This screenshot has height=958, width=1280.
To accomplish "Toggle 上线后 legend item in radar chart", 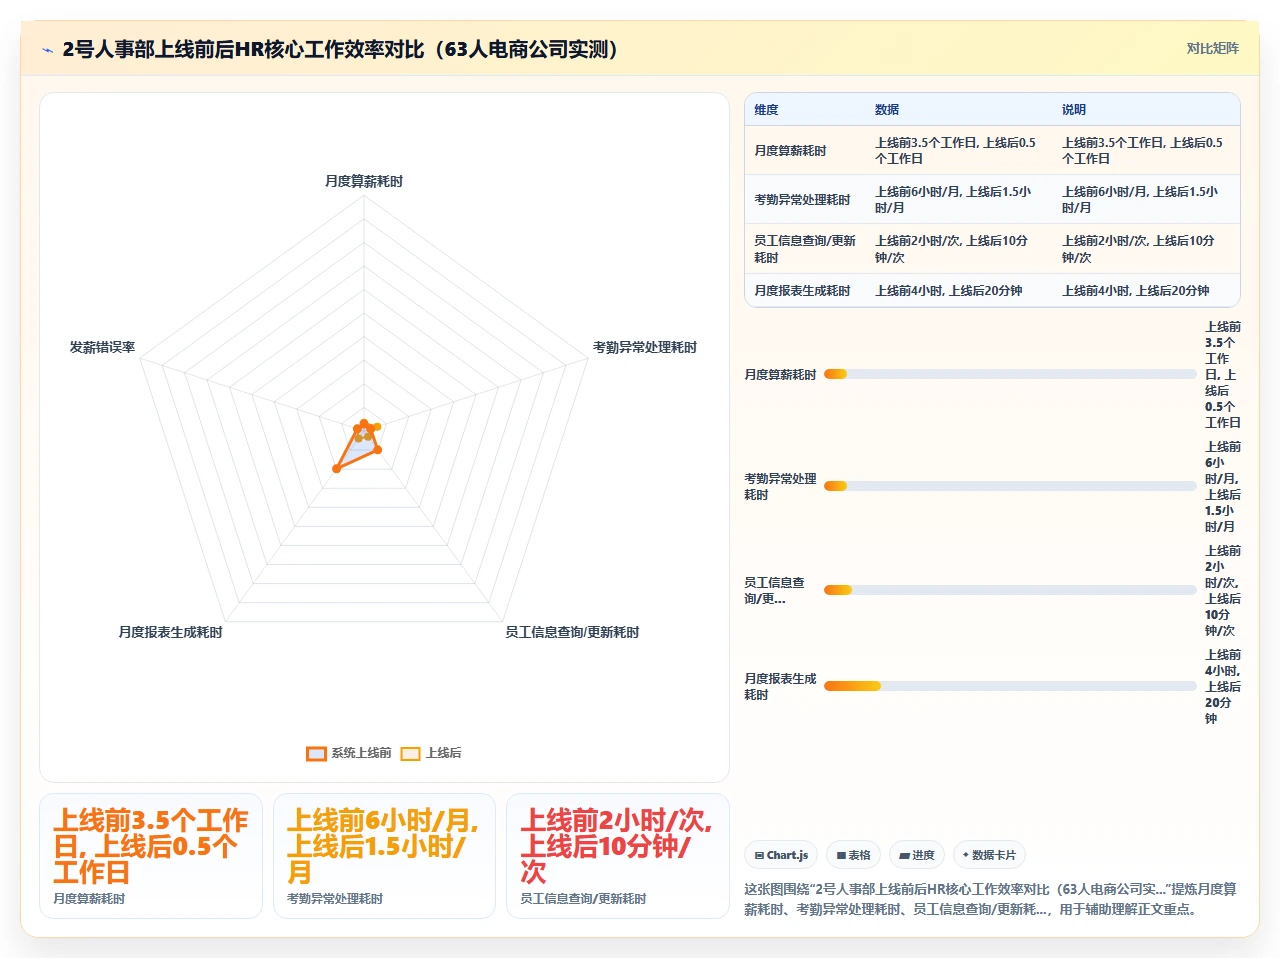I will (x=431, y=753).
